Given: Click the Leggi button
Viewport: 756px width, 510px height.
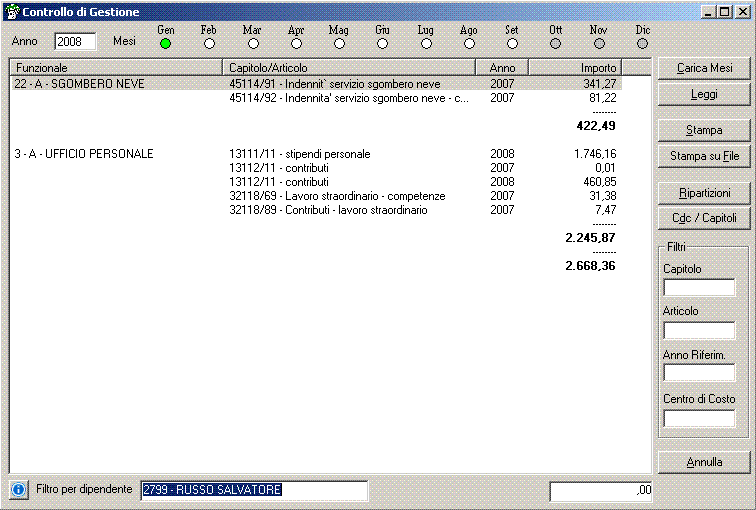Looking at the screenshot, I should (704, 95).
